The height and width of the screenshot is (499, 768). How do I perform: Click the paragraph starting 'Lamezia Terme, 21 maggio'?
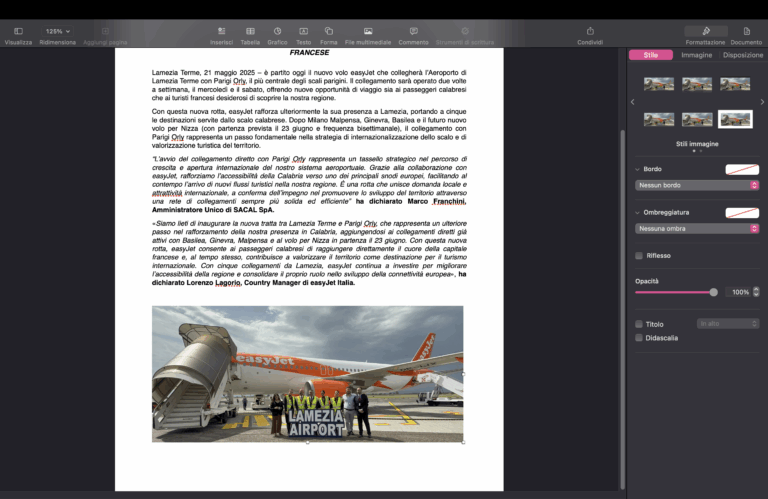[309, 85]
